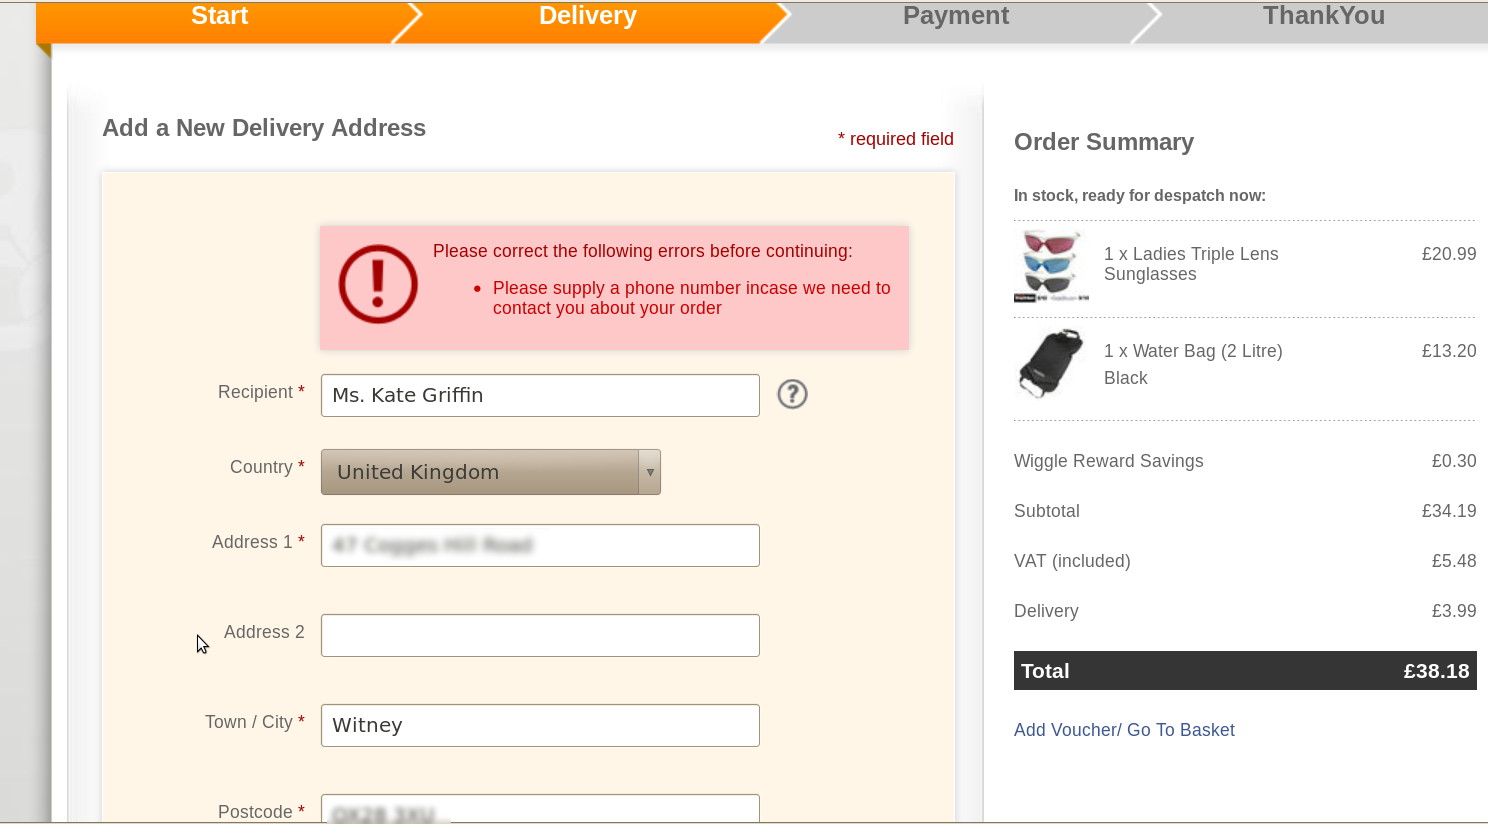Open the Water Bag product thumbnail
The image size is (1488, 824).
tap(1051, 363)
